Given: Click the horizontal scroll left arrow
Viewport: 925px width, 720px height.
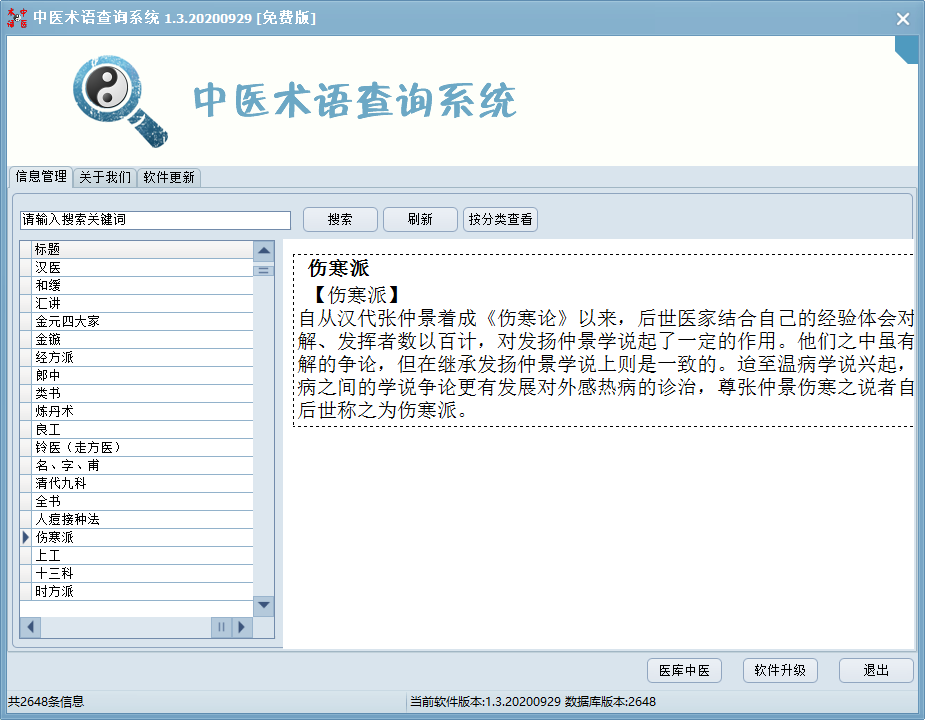Looking at the screenshot, I should tap(30, 627).
